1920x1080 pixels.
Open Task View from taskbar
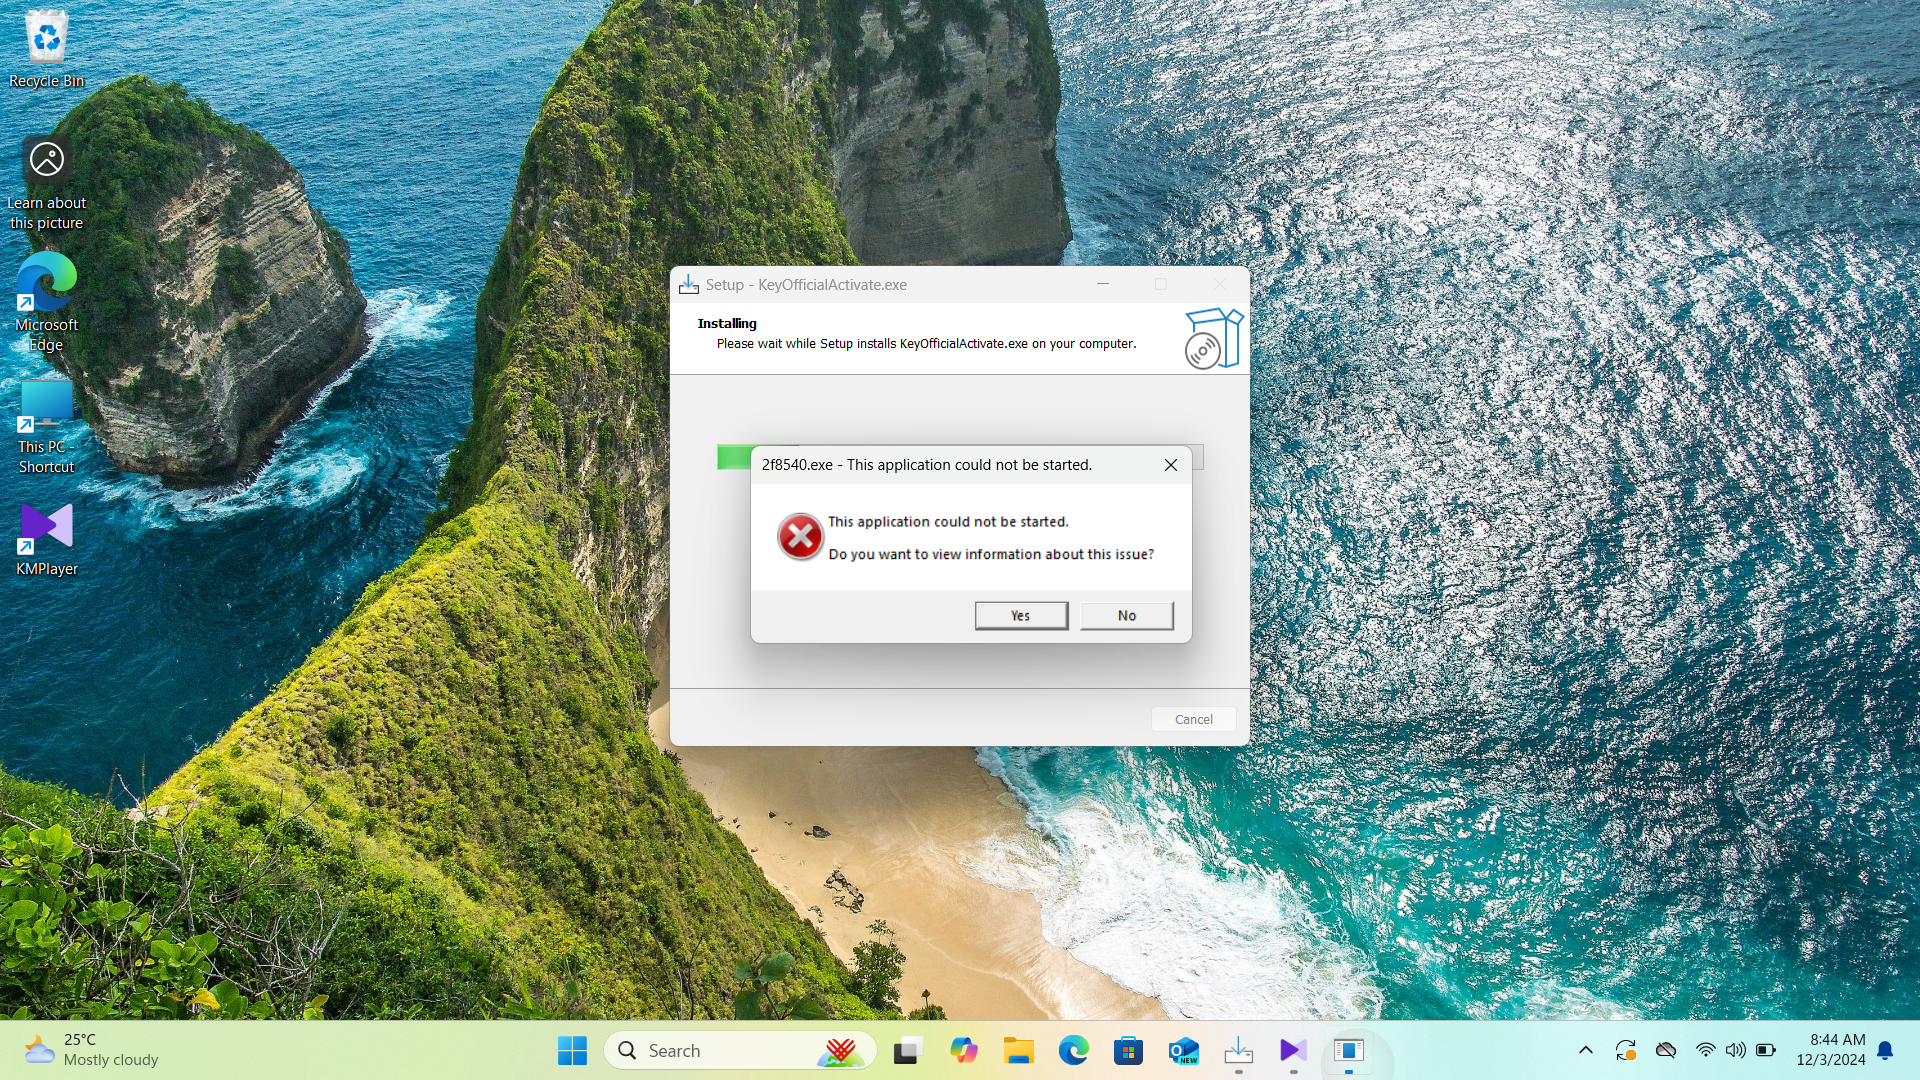click(907, 1051)
